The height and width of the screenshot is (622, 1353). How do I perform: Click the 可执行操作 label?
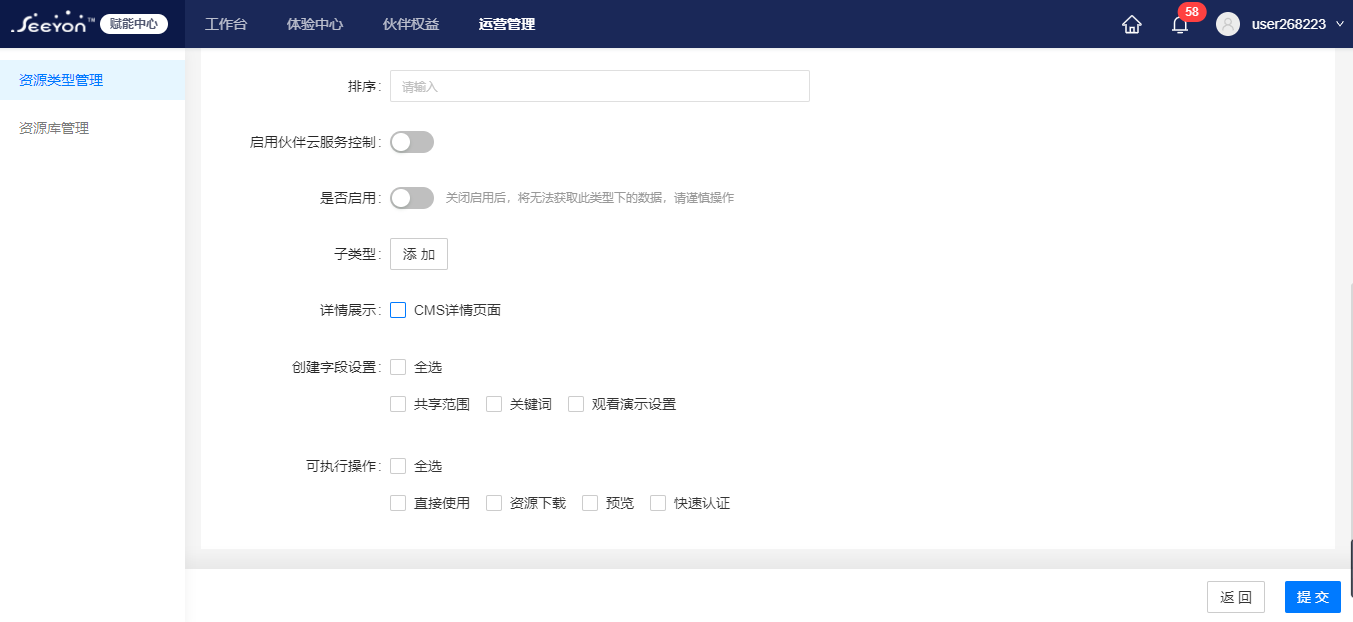click(x=345, y=466)
